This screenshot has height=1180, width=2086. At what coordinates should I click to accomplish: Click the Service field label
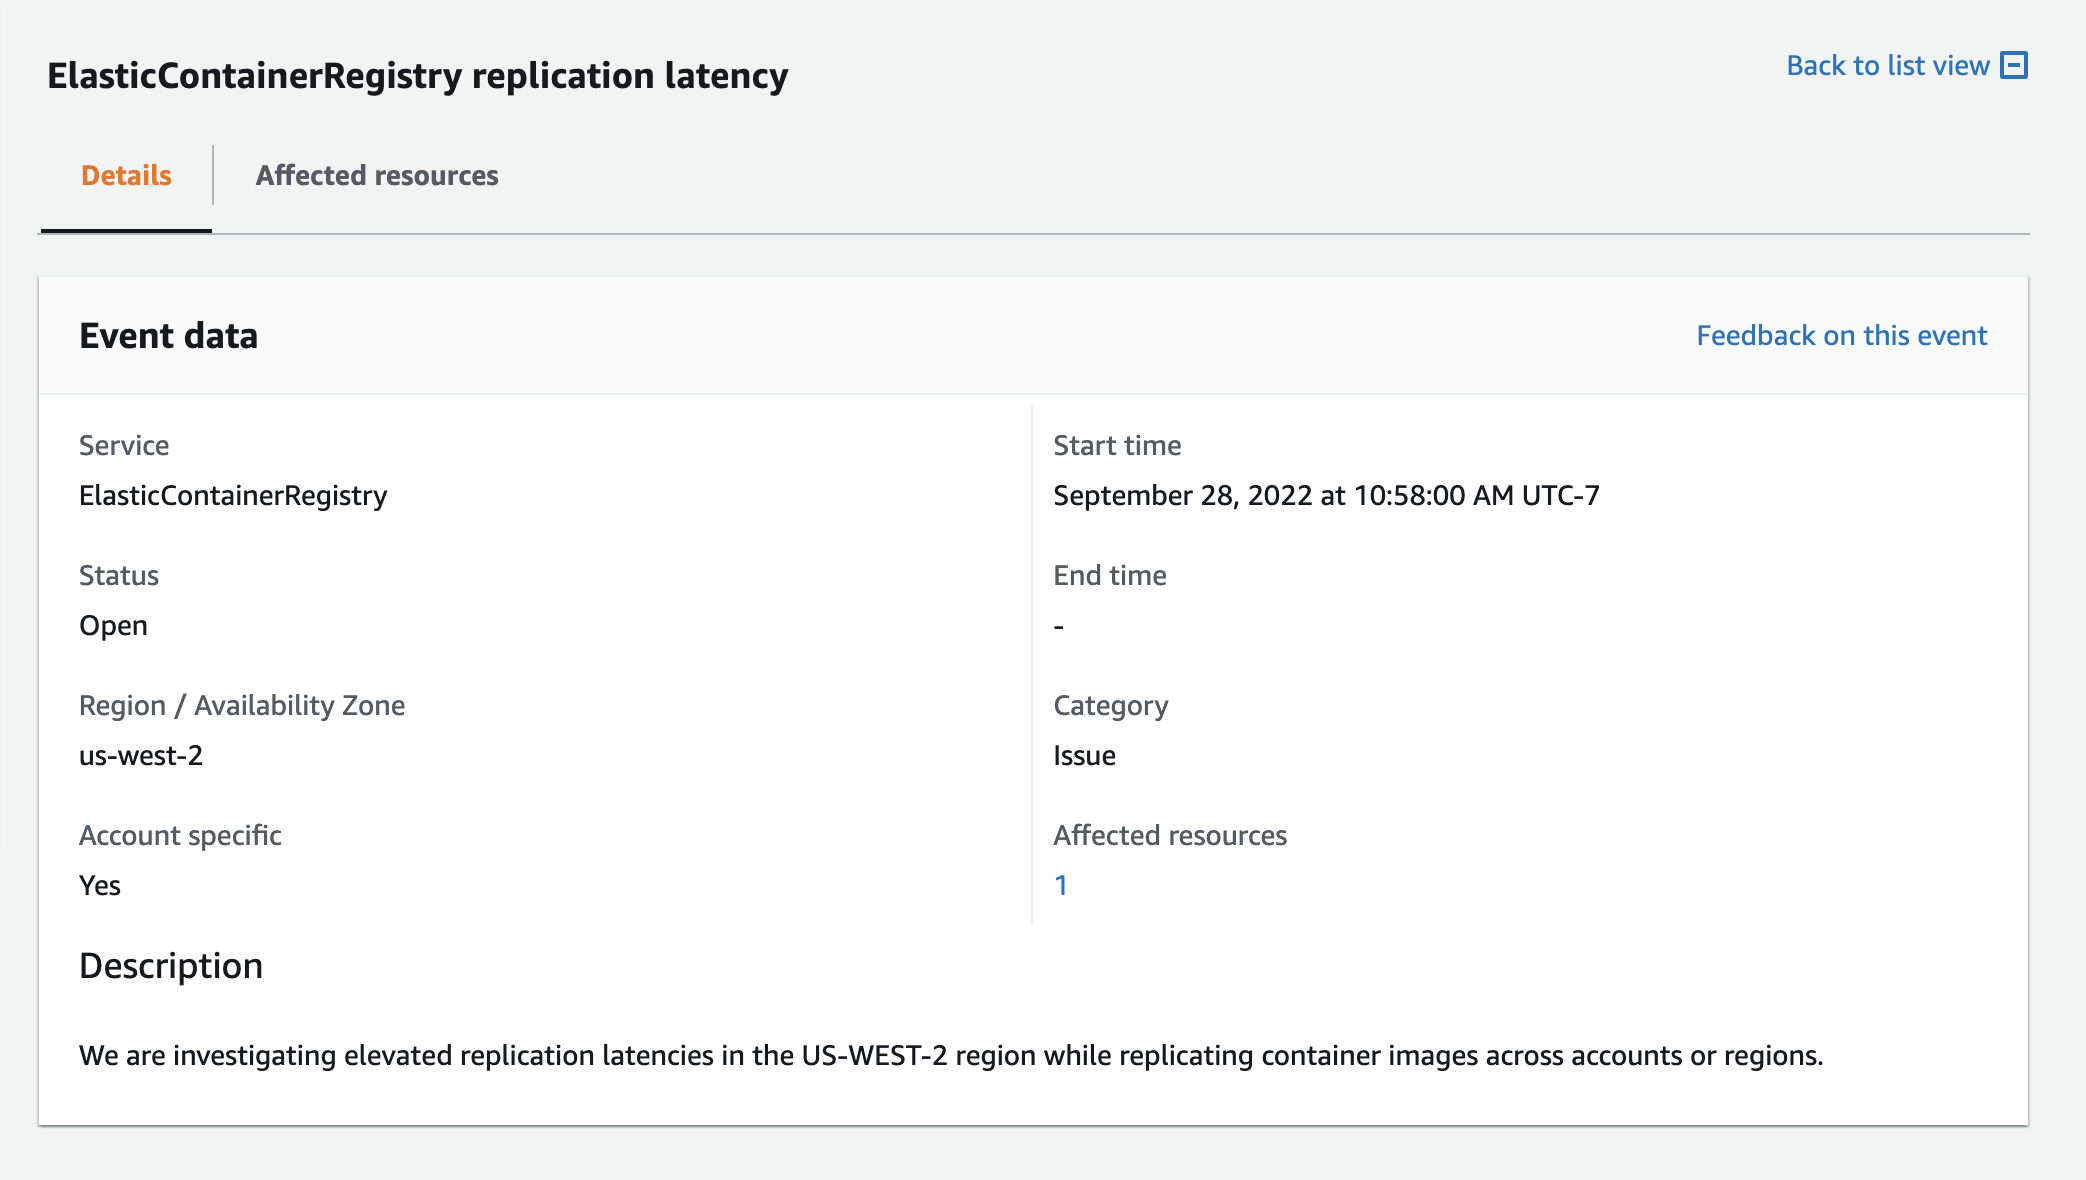(x=124, y=445)
